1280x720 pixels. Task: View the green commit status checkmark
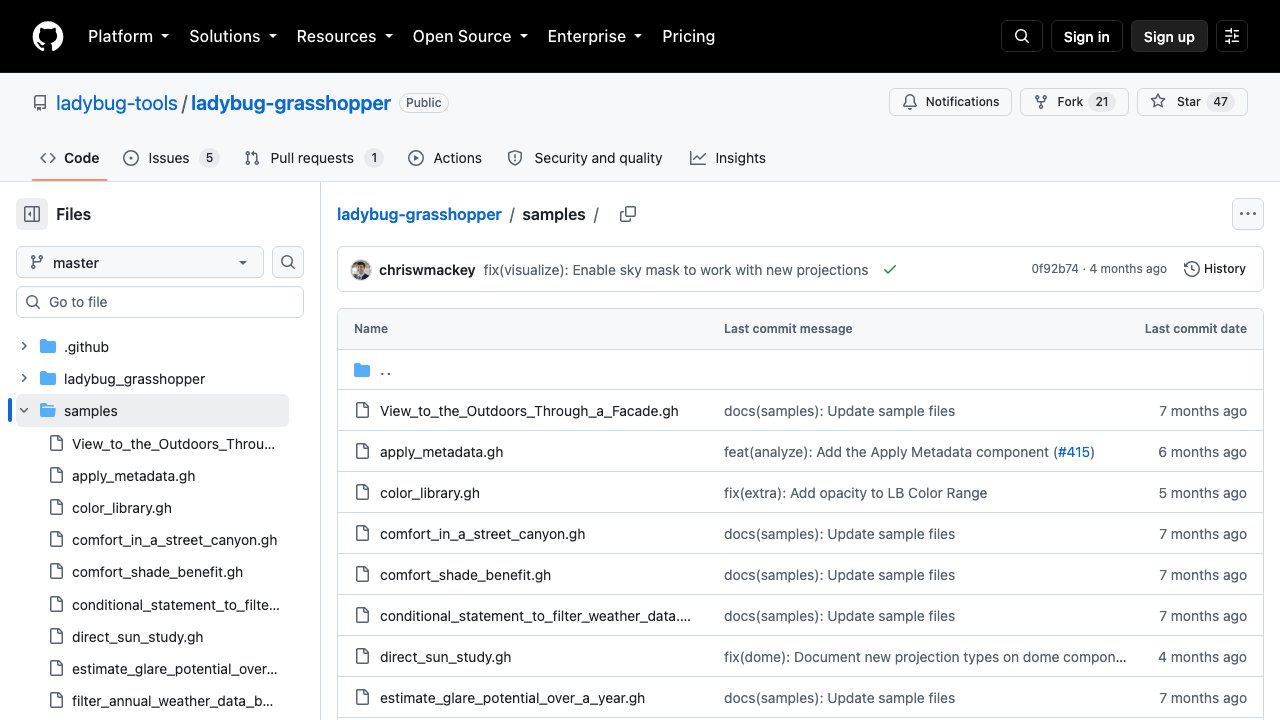[890, 269]
